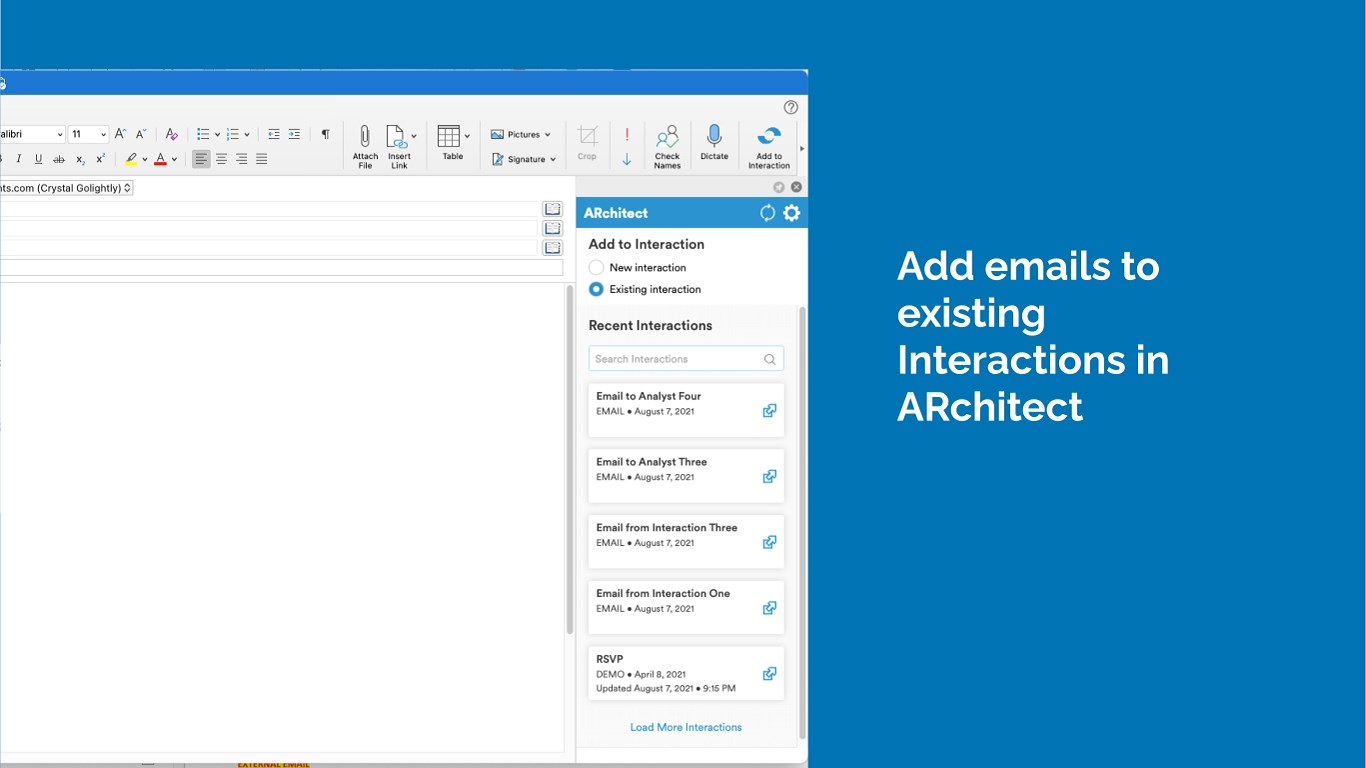This screenshot has width=1366, height=768.
Task: Decrease paragraph indent
Action: pos(274,134)
